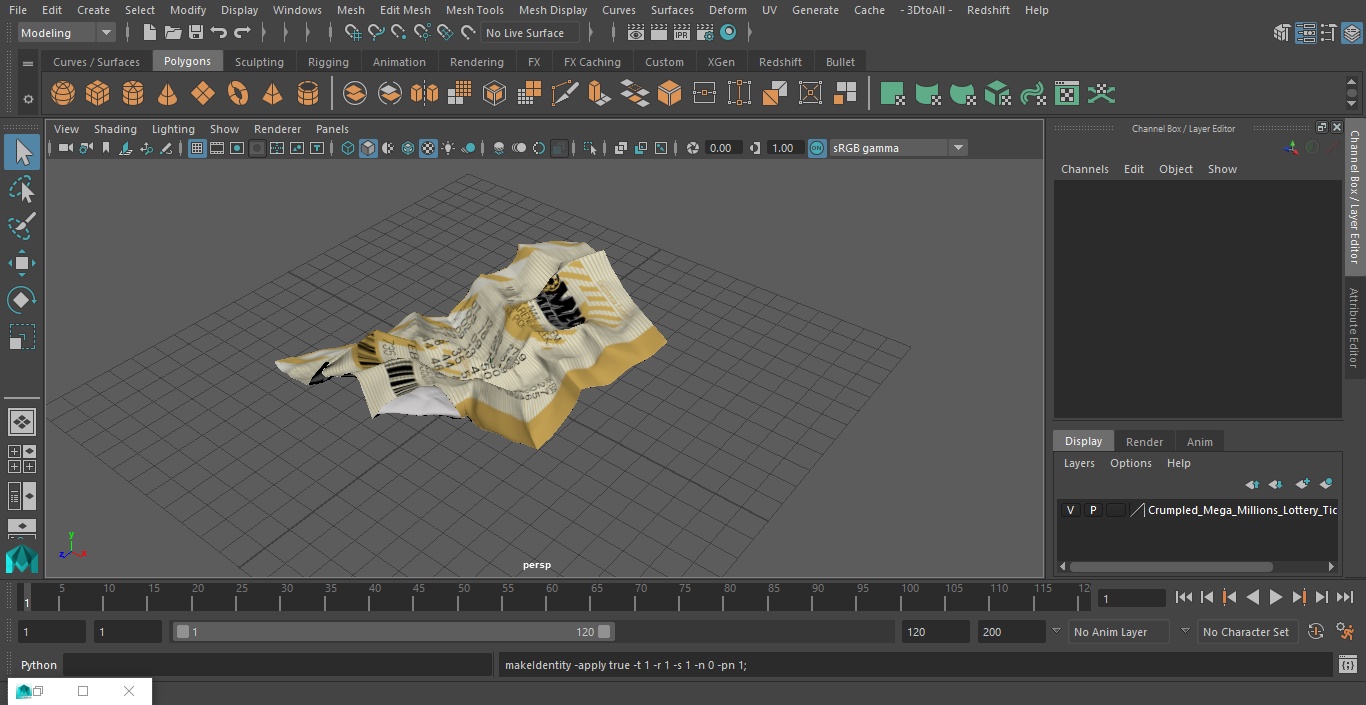Switch to the Rigging shelf tab
1366x705 pixels.
pyautogui.click(x=328, y=62)
